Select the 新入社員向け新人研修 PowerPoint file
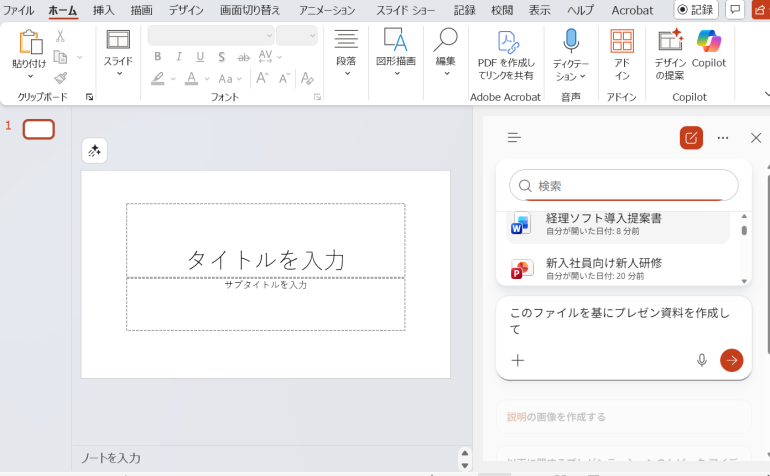 click(618, 269)
